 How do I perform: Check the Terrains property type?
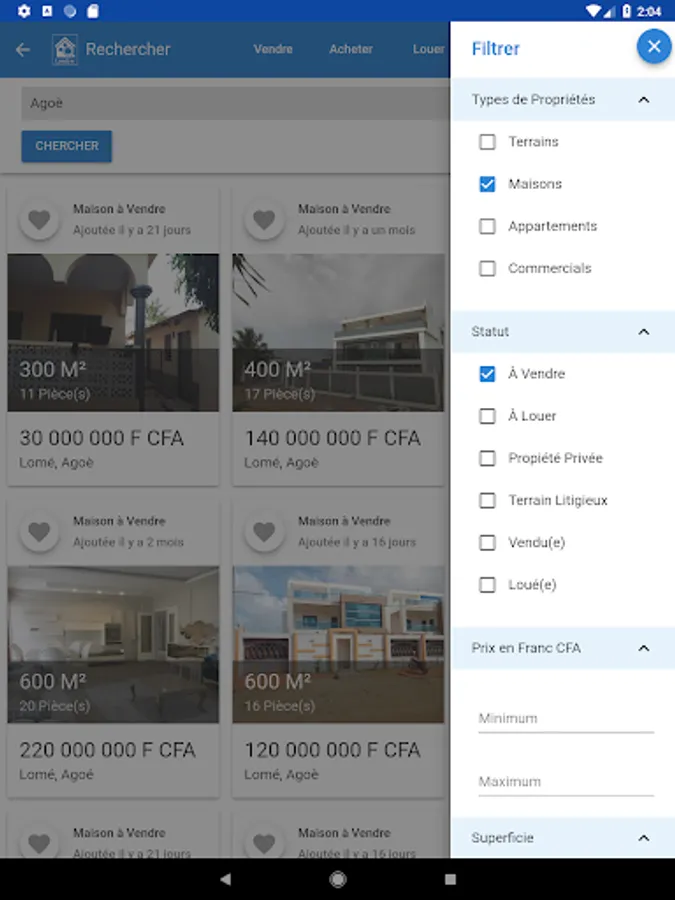pyautogui.click(x=487, y=142)
